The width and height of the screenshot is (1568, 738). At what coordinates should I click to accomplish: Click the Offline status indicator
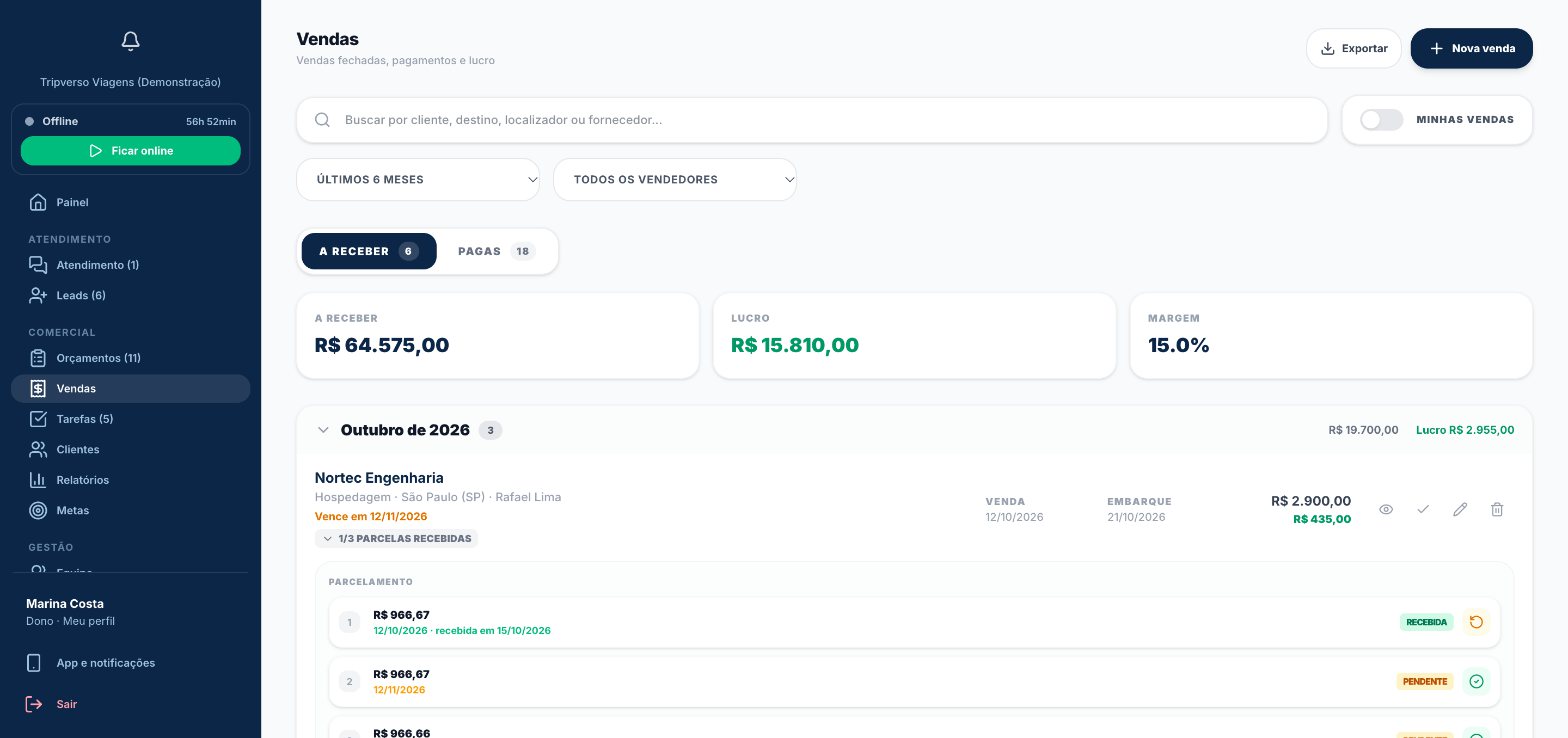pos(52,121)
